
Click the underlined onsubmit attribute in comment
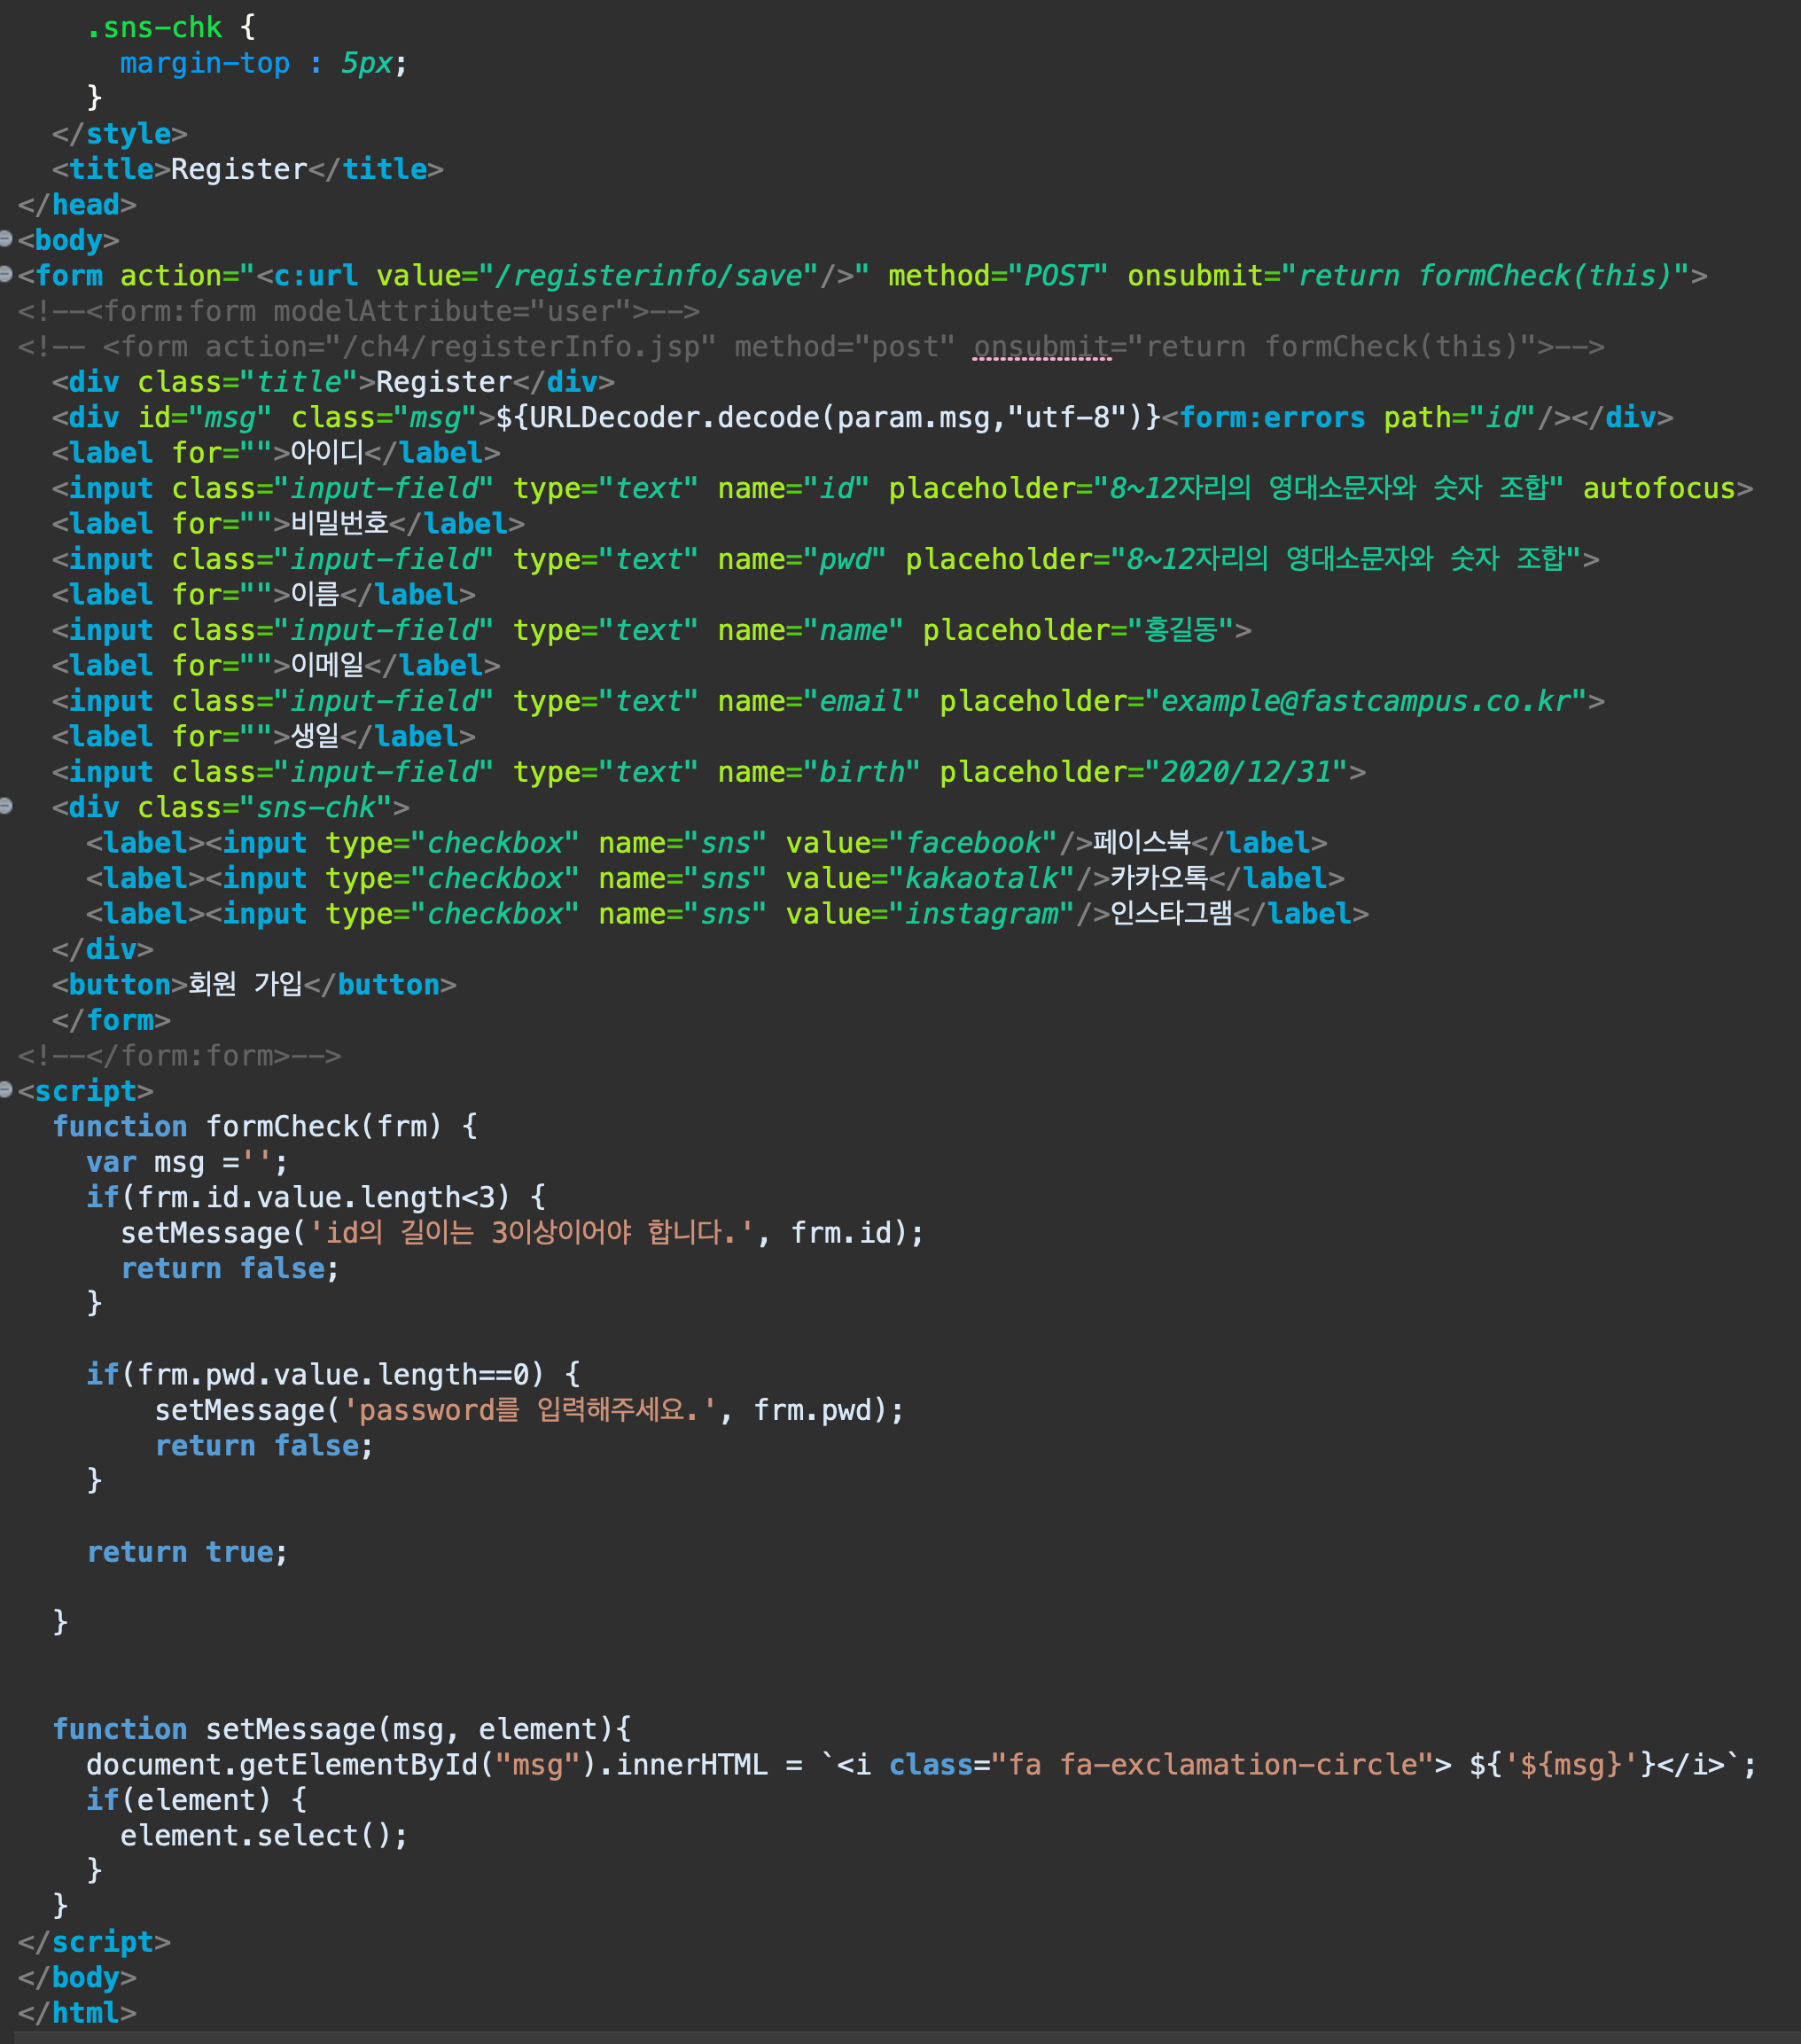1041,347
